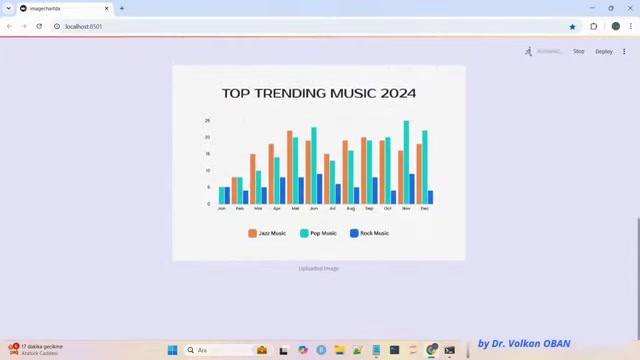This screenshot has height=360, width=640.
Task: Toggle the bookmark star
Action: click(572, 27)
